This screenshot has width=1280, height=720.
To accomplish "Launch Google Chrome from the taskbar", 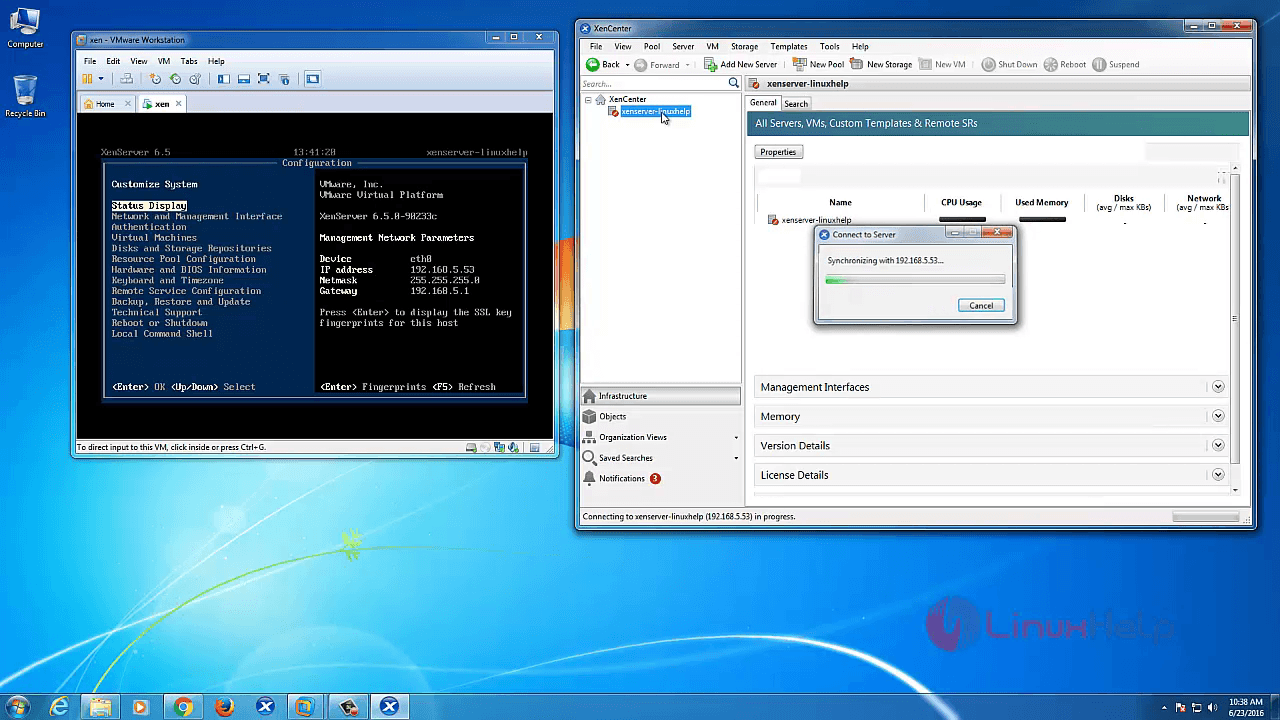I will [183, 707].
